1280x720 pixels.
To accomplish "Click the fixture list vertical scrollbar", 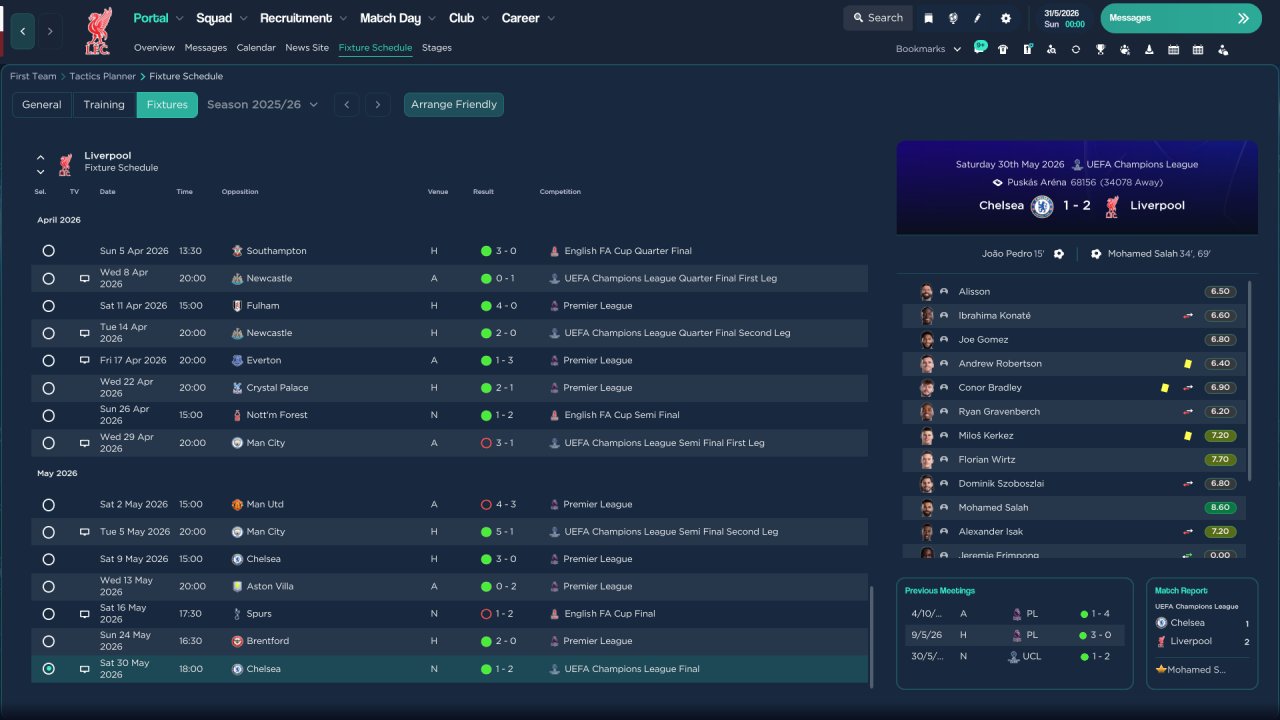I will click(x=872, y=636).
